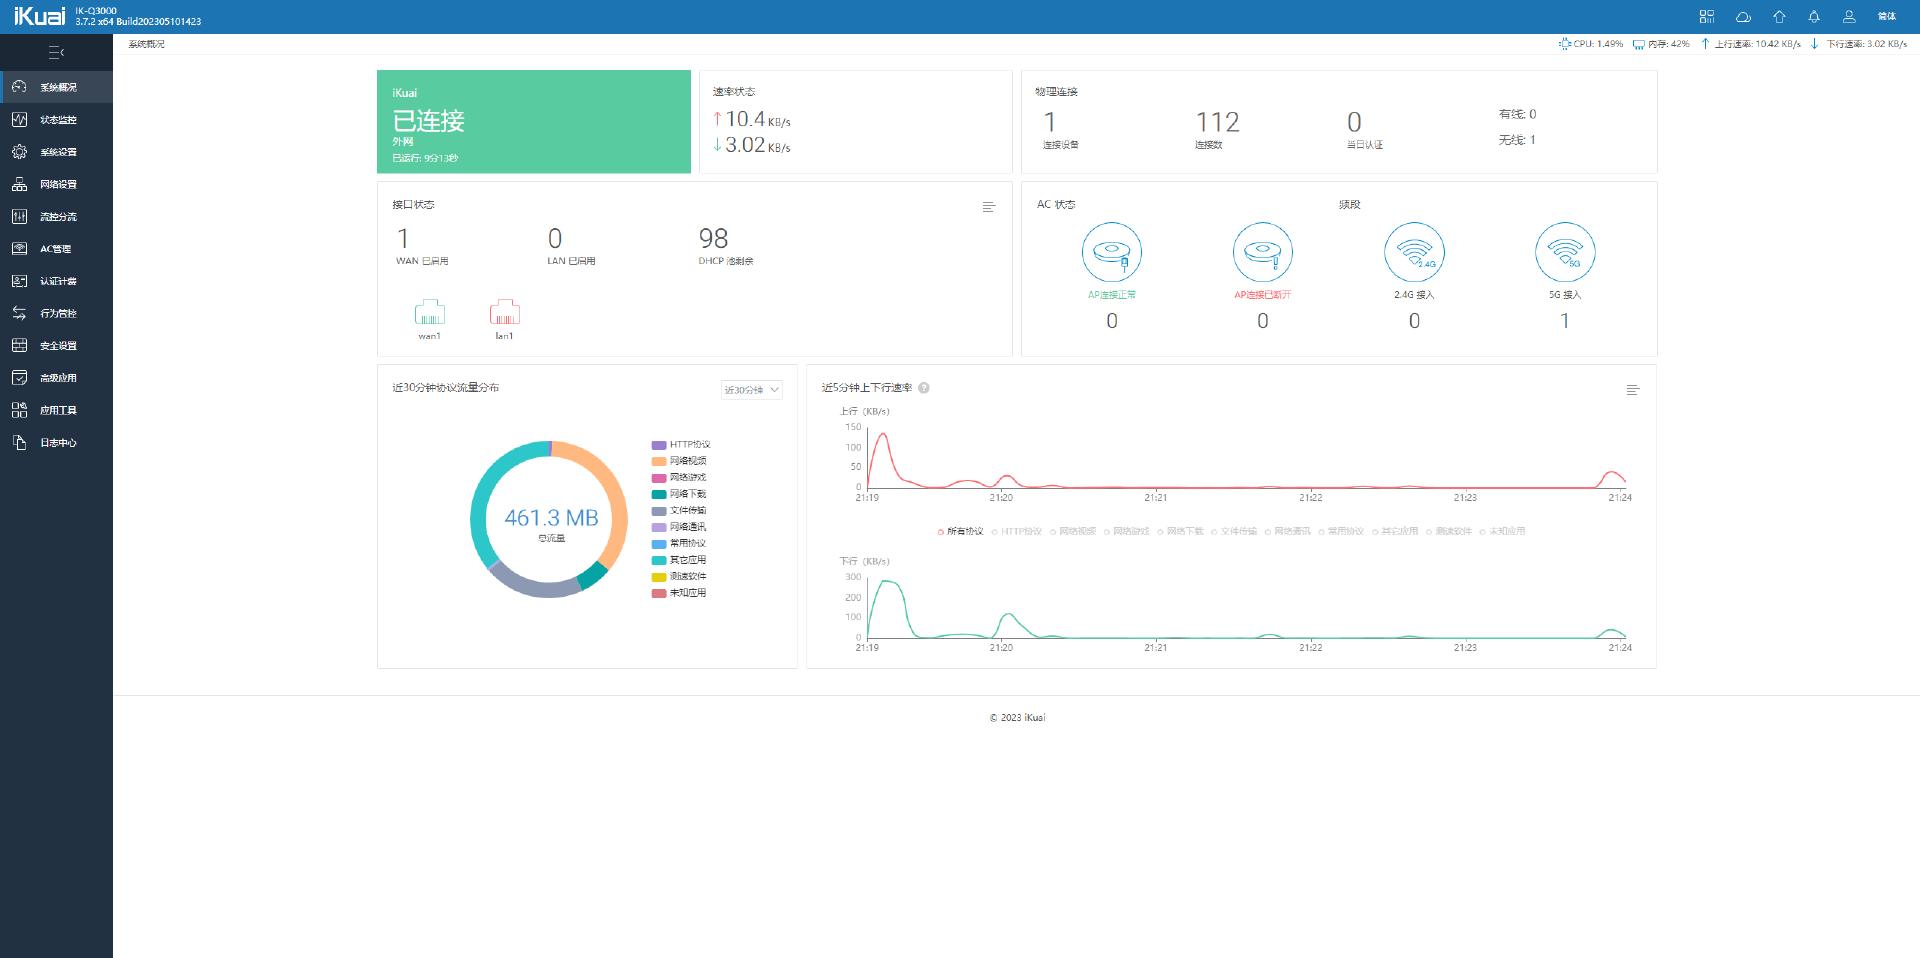Click the notification bell icon
Viewport: 1920px width, 958px height.
tap(1813, 17)
